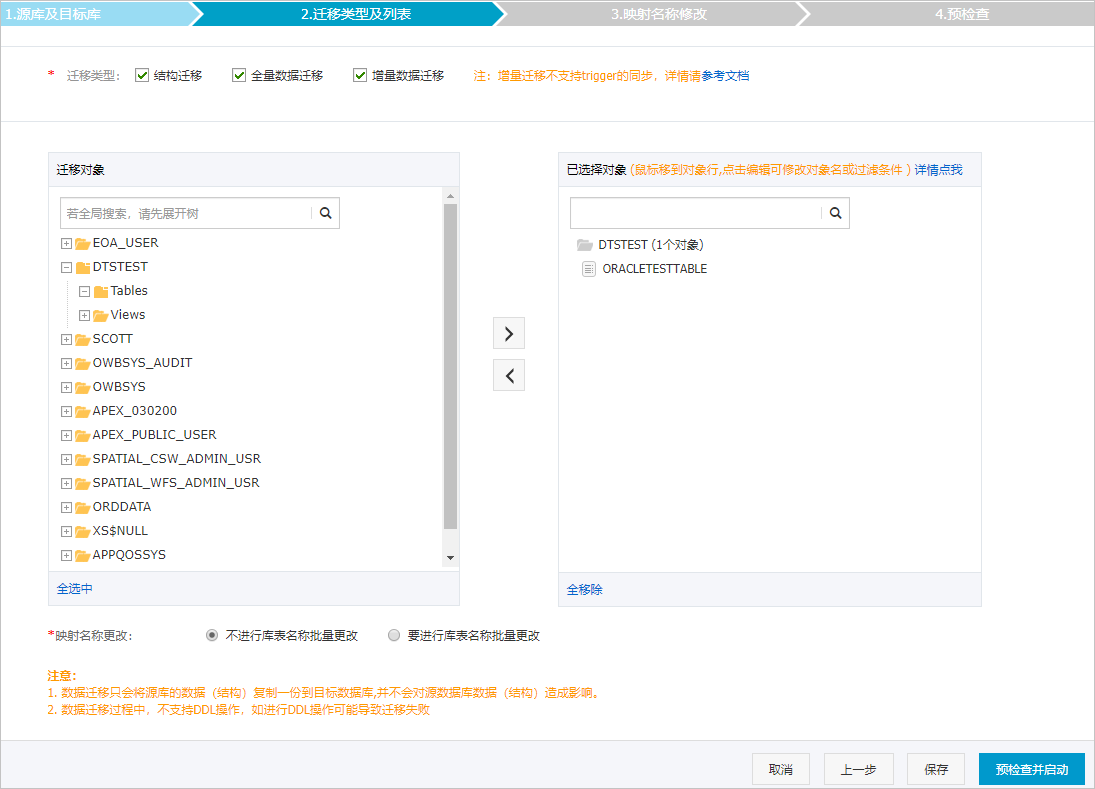Viewport: 1095px width, 789px height.
Task: Click the APEX_030200 folder icon
Action: [x=82, y=411]
